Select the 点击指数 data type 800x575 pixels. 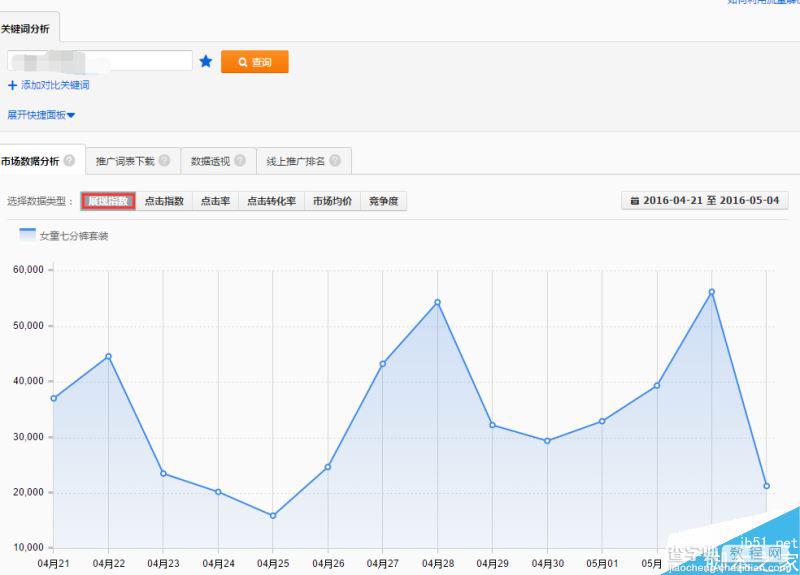pos(164,201)
